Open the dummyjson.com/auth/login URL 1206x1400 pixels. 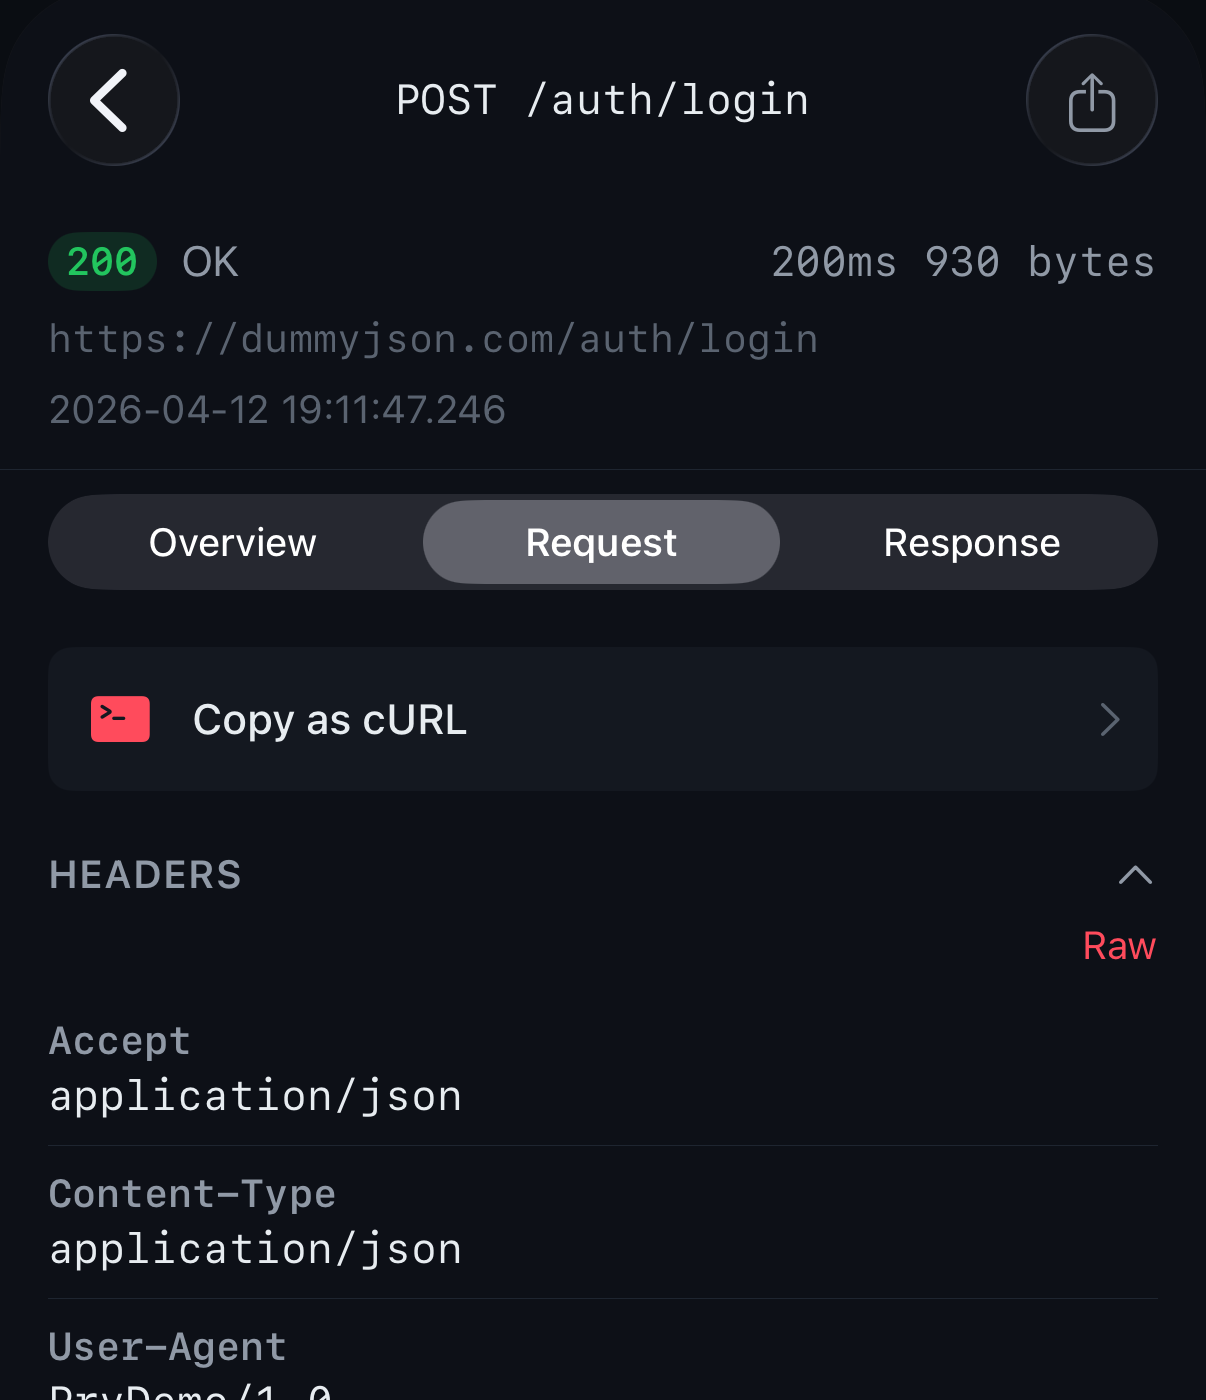click(432, 338)
